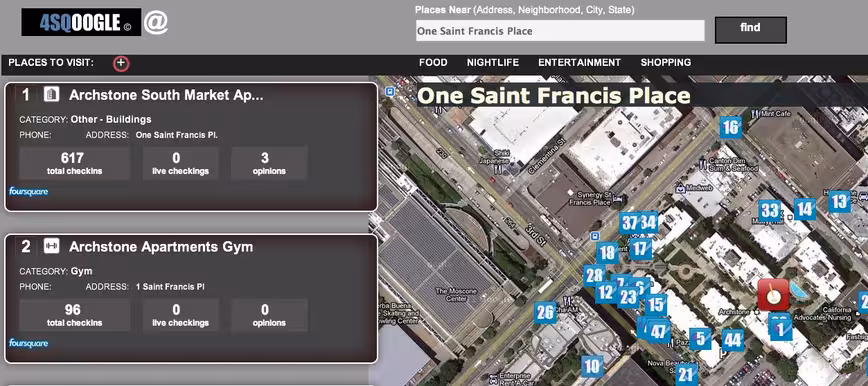Select map marker 28
This screenshot has width=868, height=386.
(594, 275)
